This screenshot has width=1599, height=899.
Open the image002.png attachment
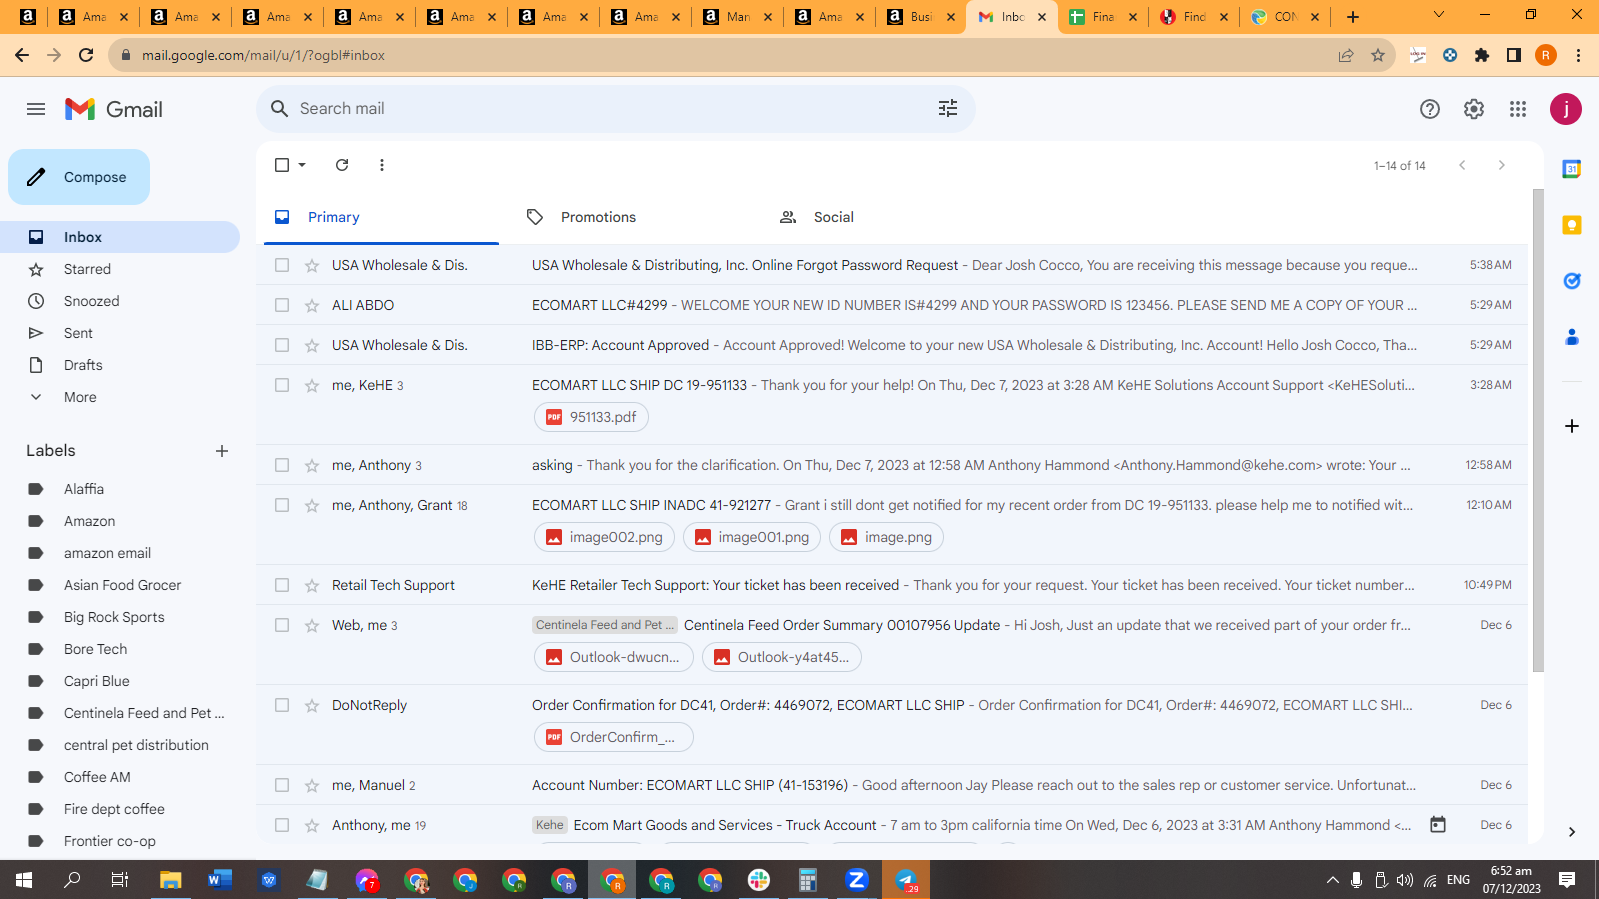pos(604,537)
